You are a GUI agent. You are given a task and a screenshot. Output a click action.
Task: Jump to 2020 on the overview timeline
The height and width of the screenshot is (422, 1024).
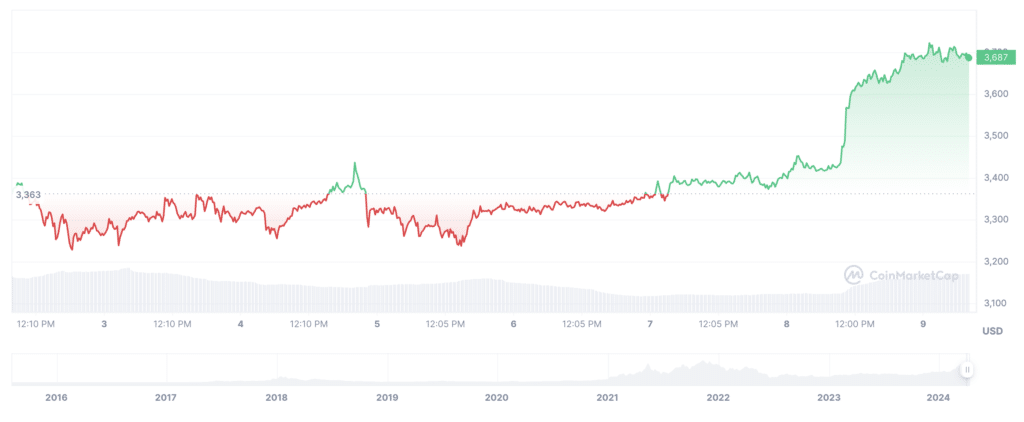point(497,397)
